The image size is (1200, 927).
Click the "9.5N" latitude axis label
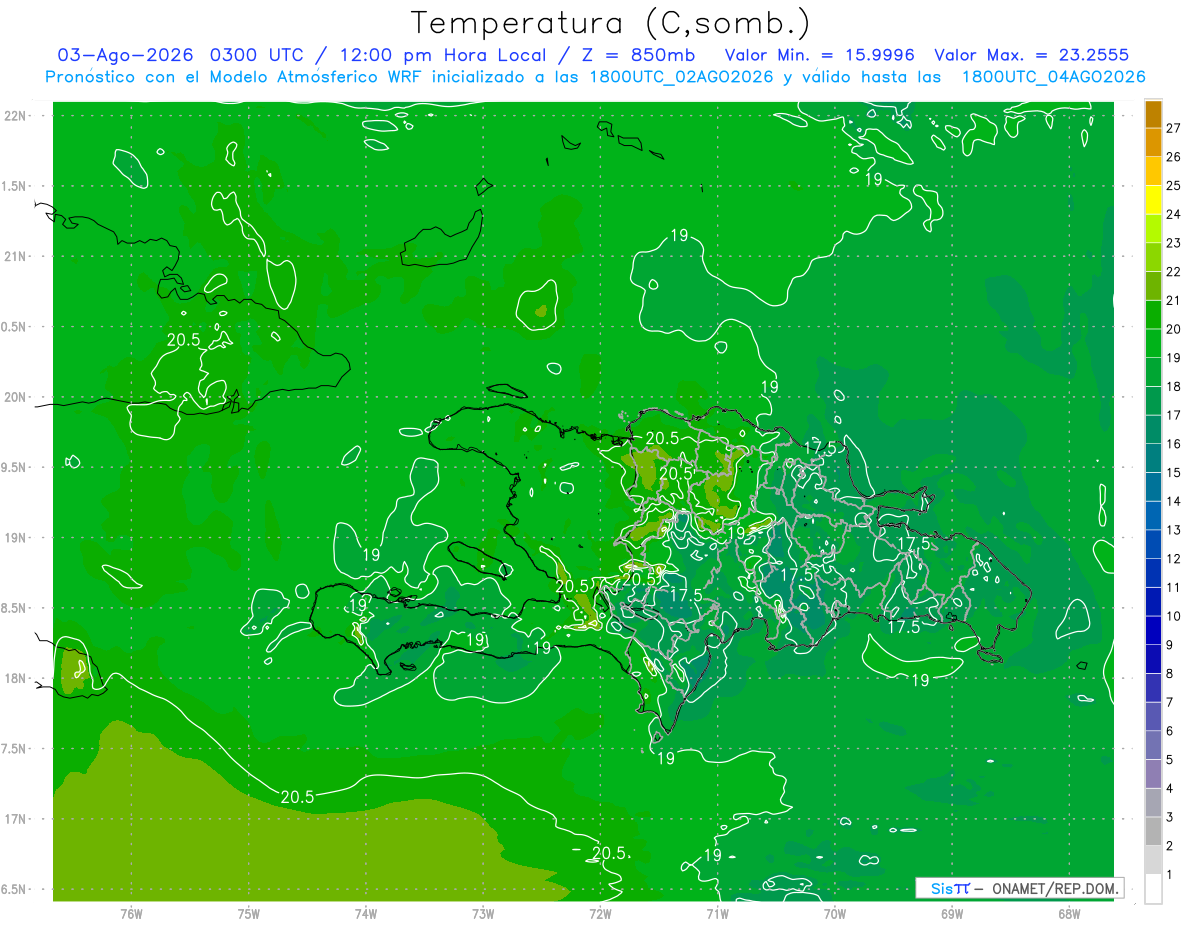pyautogui.click(x=14, y=468)
